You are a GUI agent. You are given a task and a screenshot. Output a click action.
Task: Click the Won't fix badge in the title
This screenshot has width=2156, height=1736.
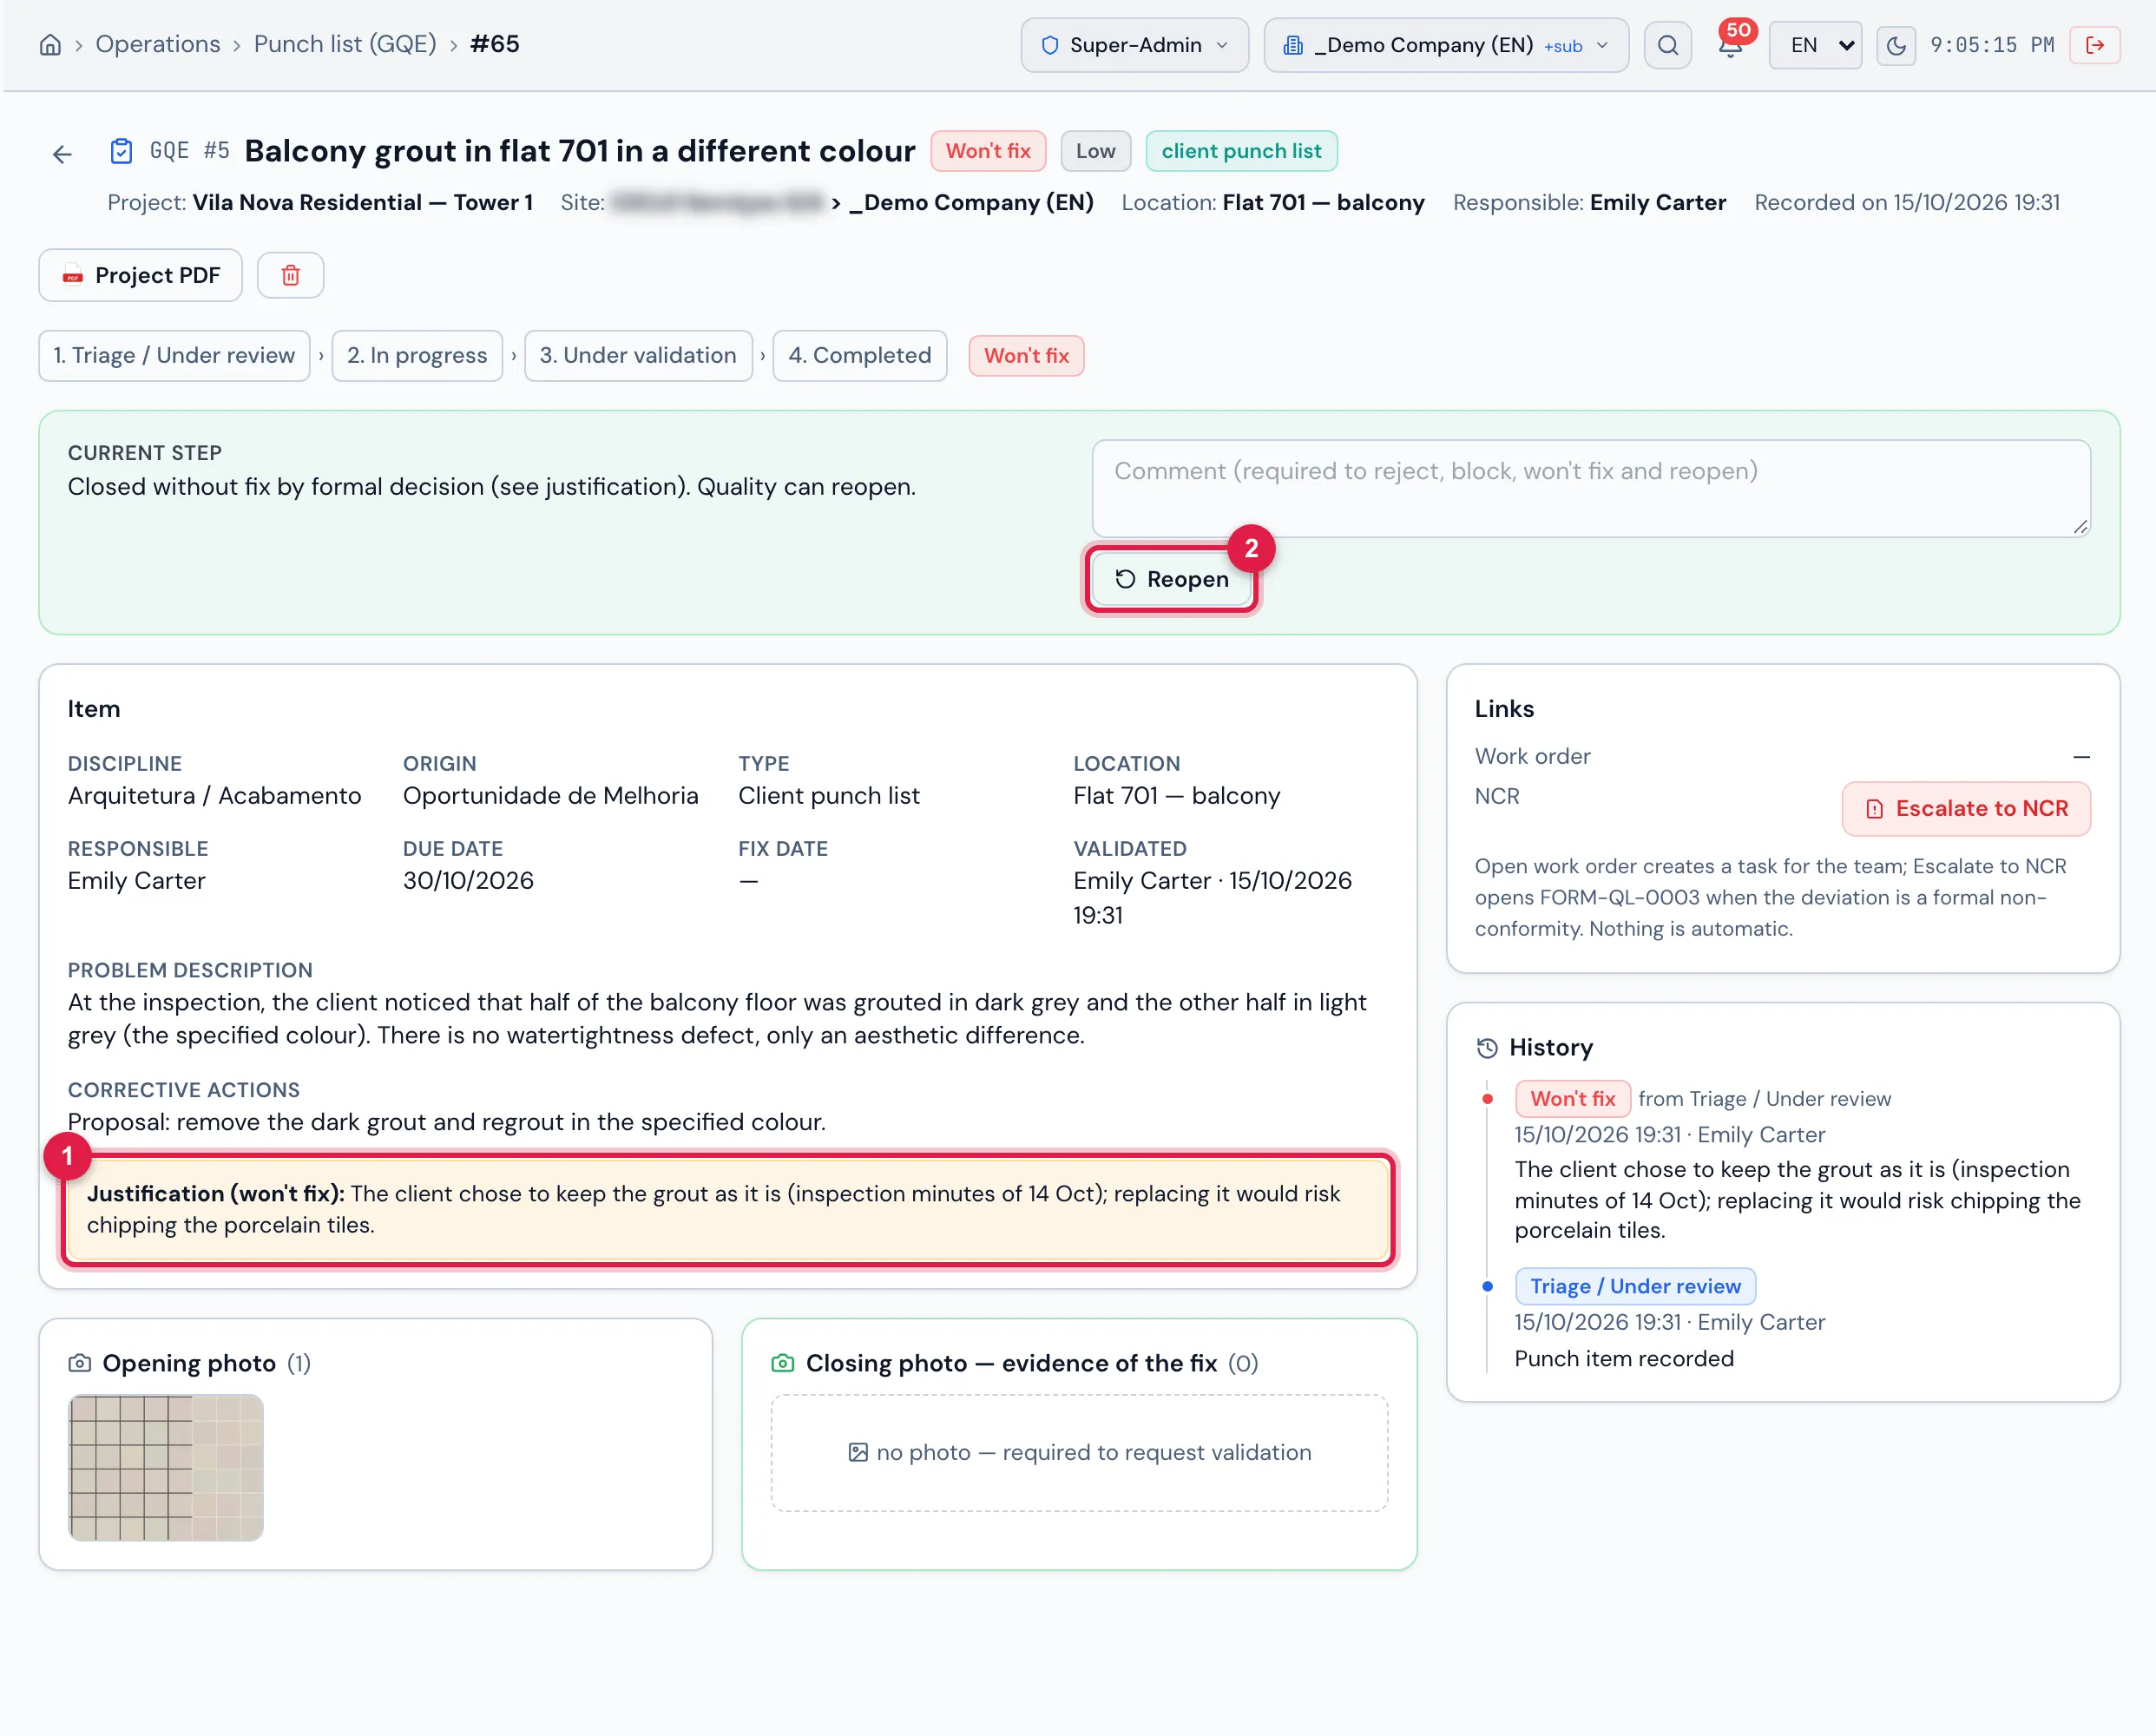click(988, 151)
